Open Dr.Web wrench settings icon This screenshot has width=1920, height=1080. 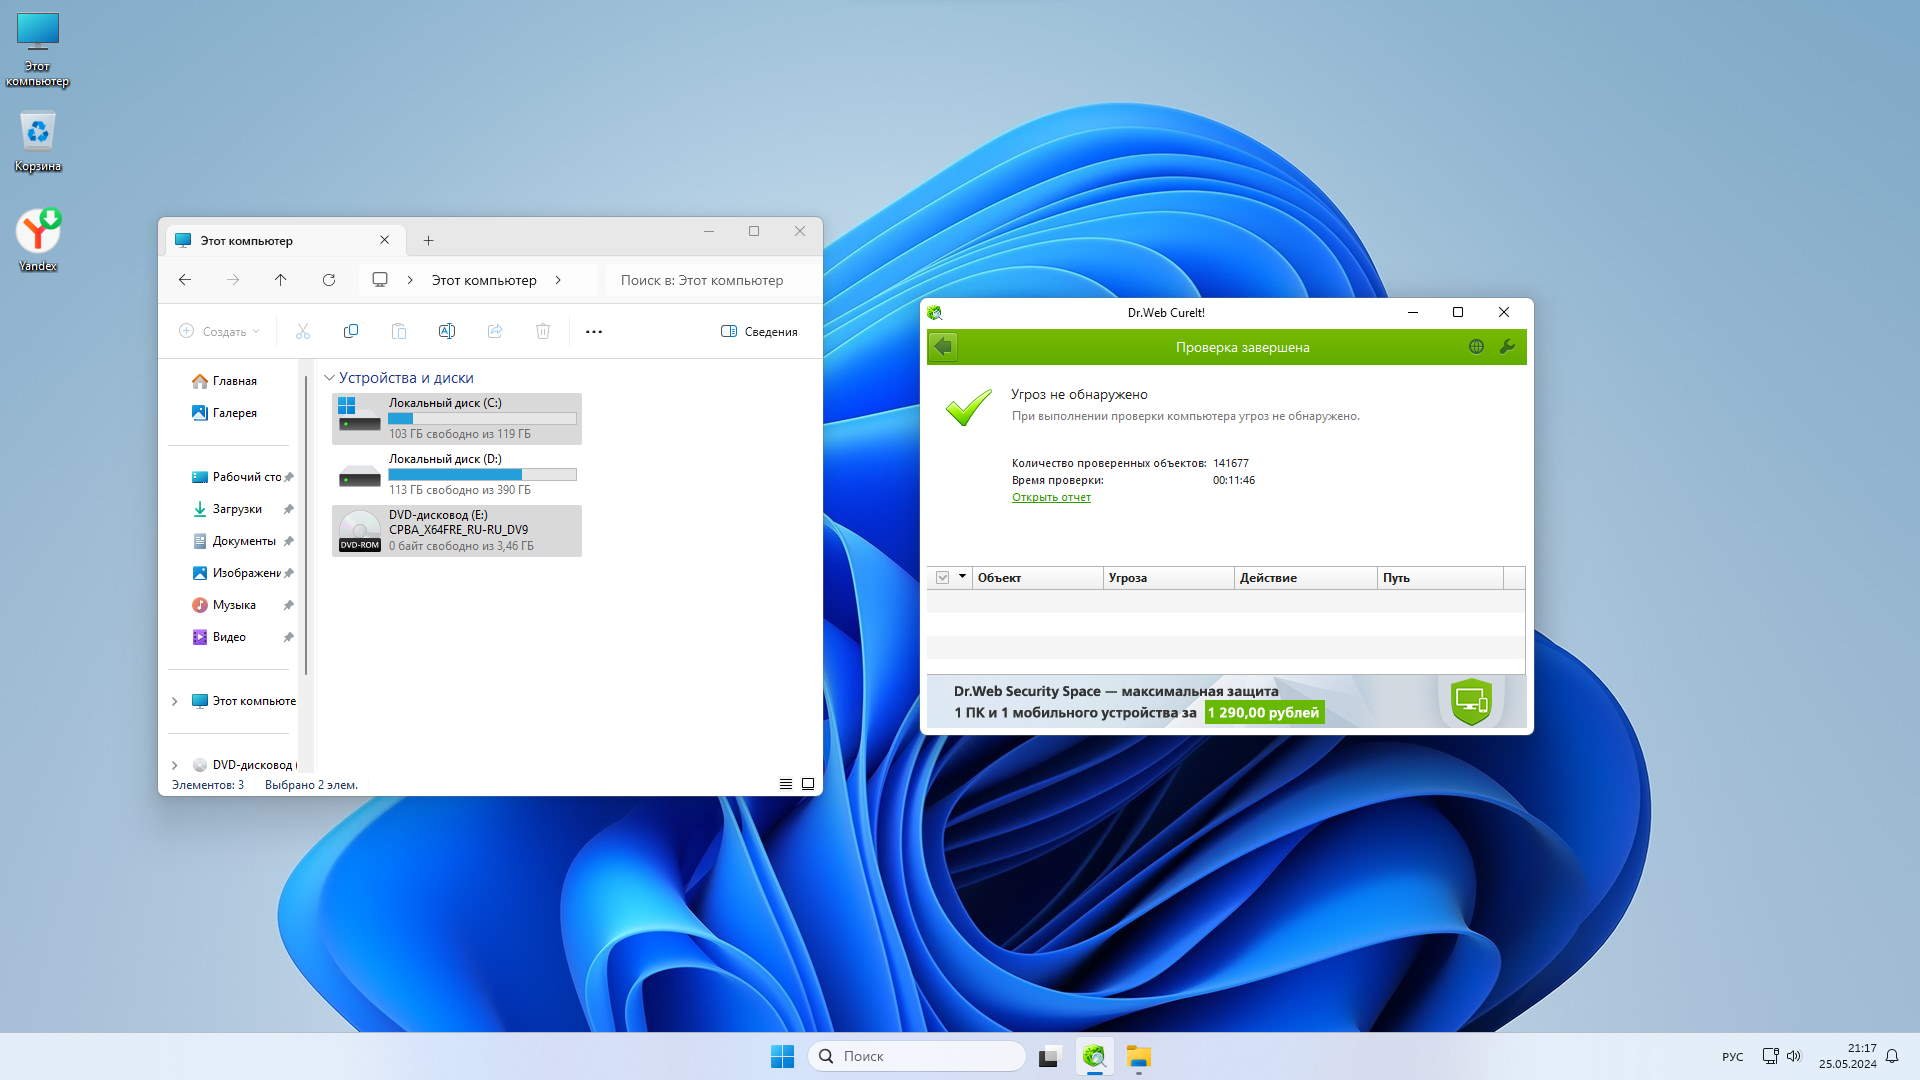tap(1507, 347)
